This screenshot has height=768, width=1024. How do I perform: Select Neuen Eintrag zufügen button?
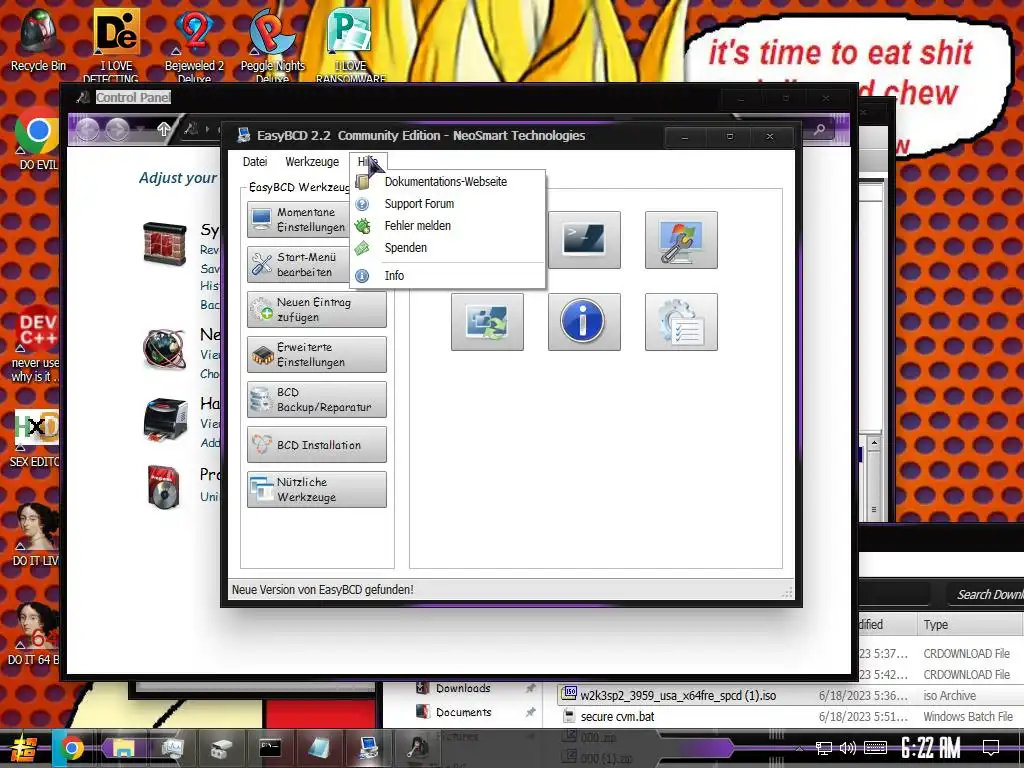pos(317,310)
